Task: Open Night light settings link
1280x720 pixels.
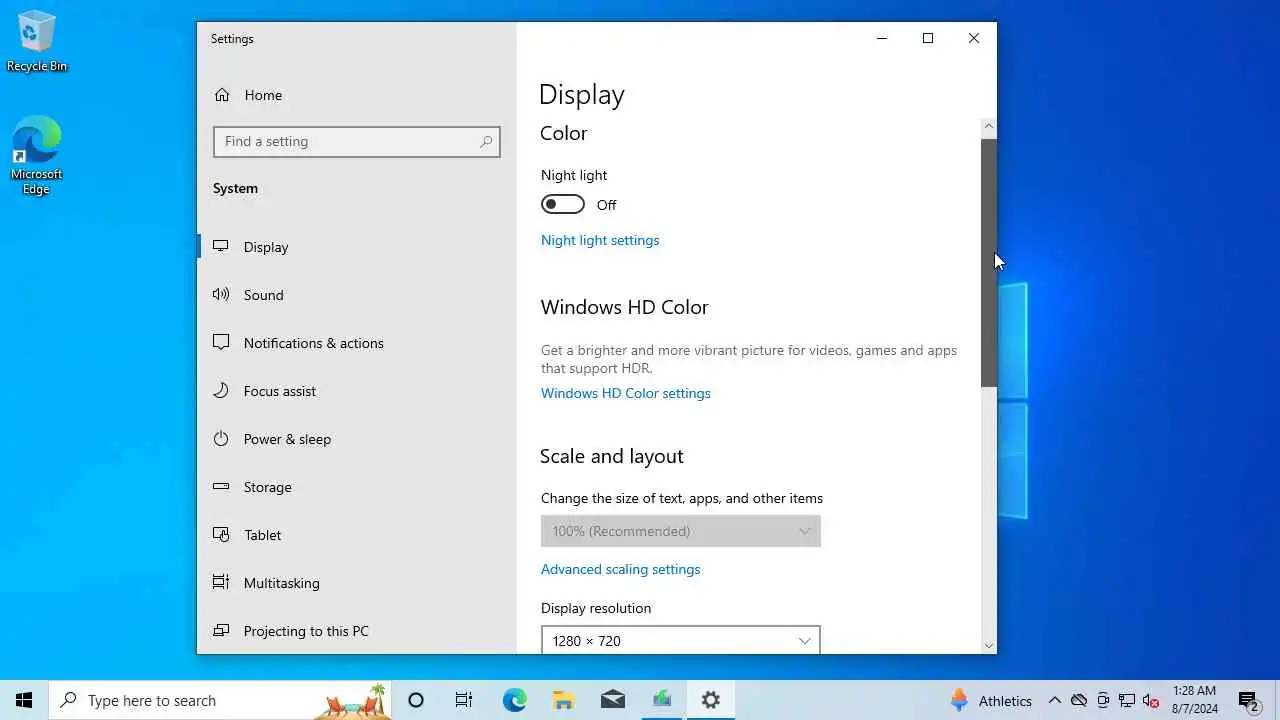Action: coord(600,240)
